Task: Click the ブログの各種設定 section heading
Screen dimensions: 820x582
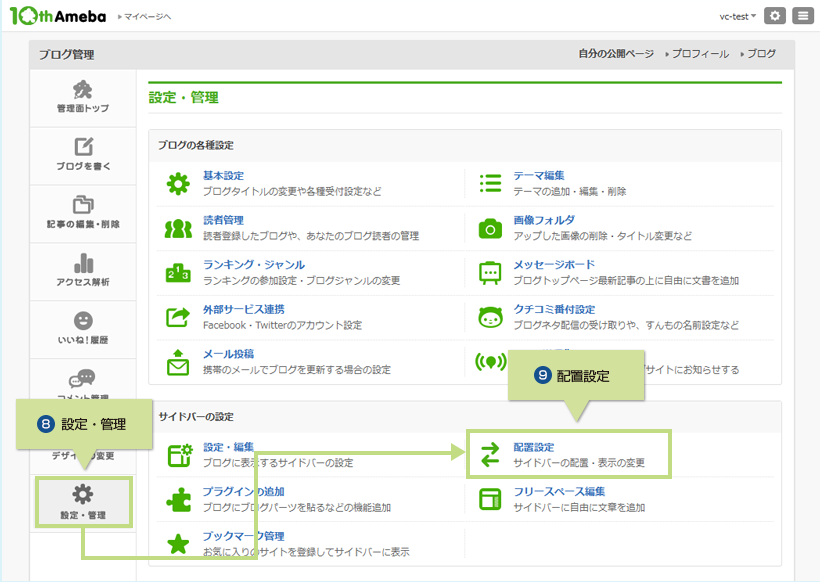Action: (196, 145)
